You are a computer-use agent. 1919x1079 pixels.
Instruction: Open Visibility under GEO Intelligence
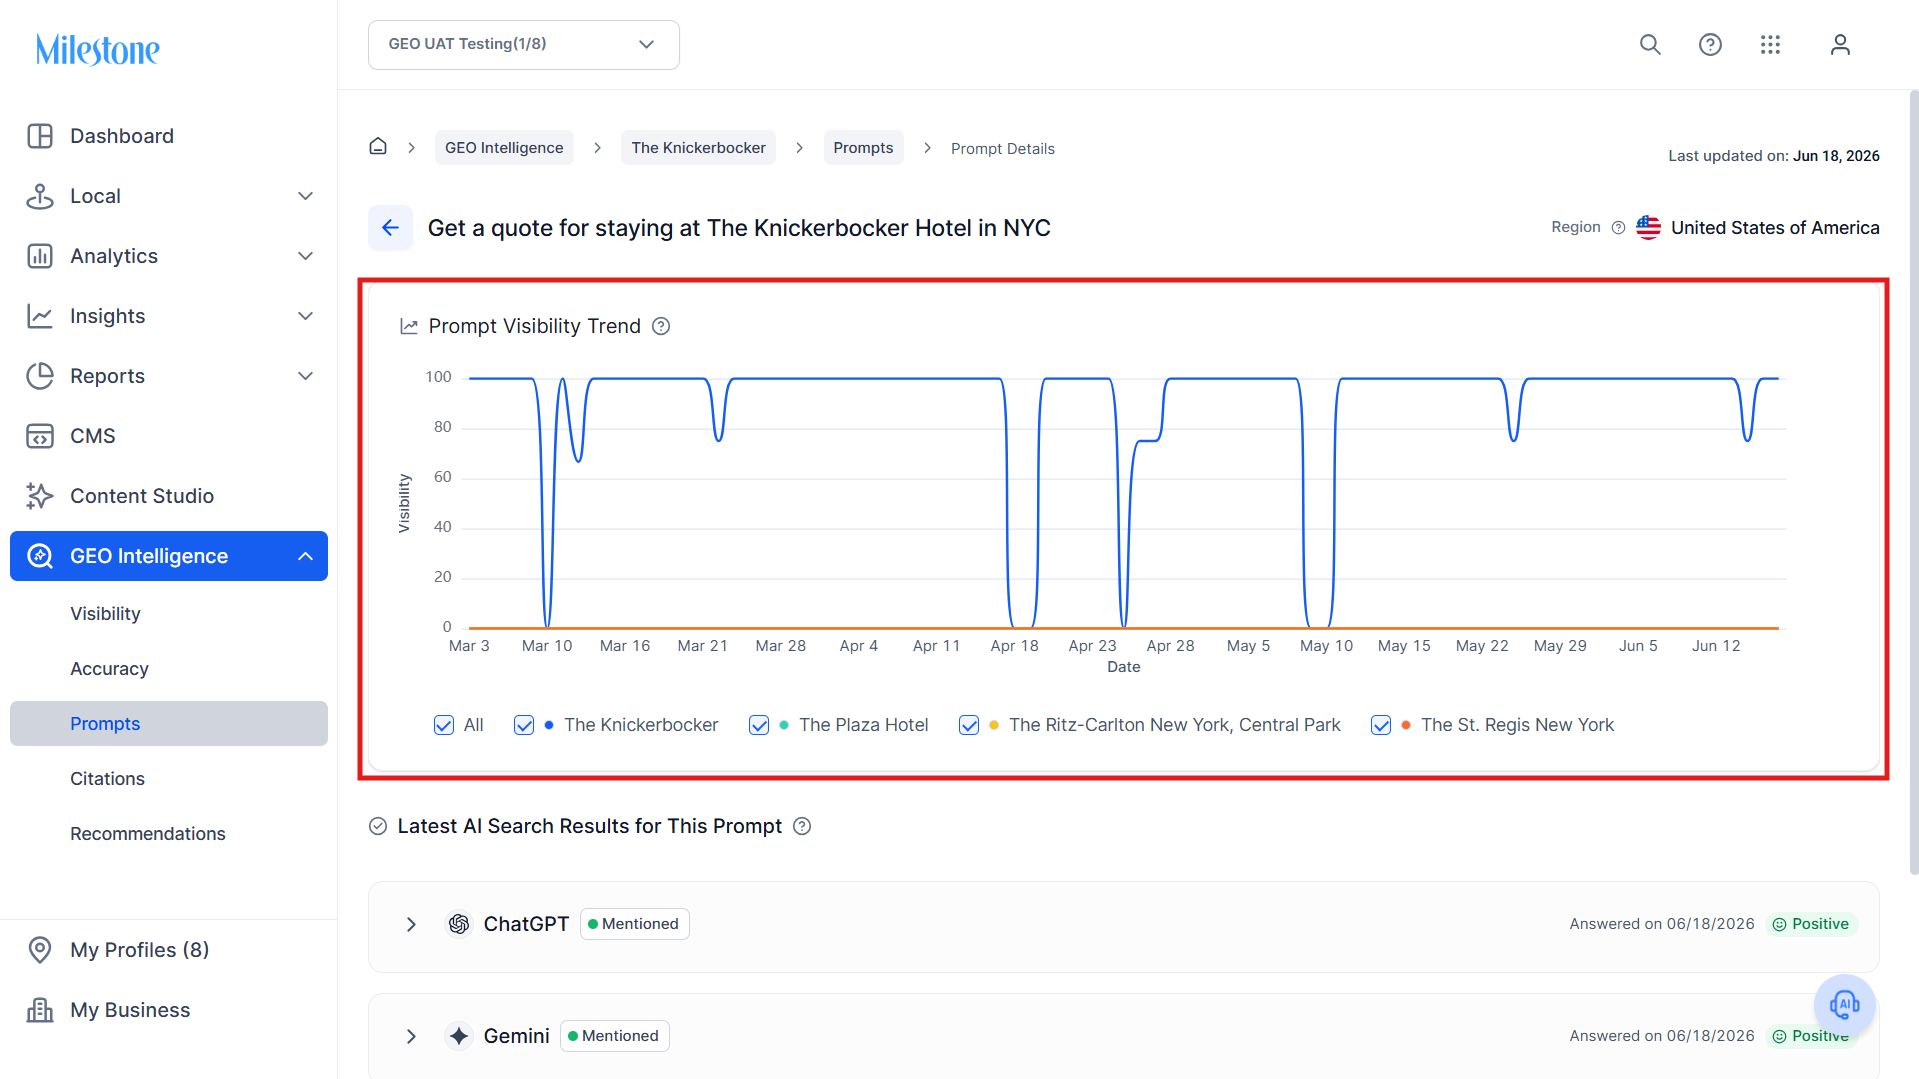point(105,614)
